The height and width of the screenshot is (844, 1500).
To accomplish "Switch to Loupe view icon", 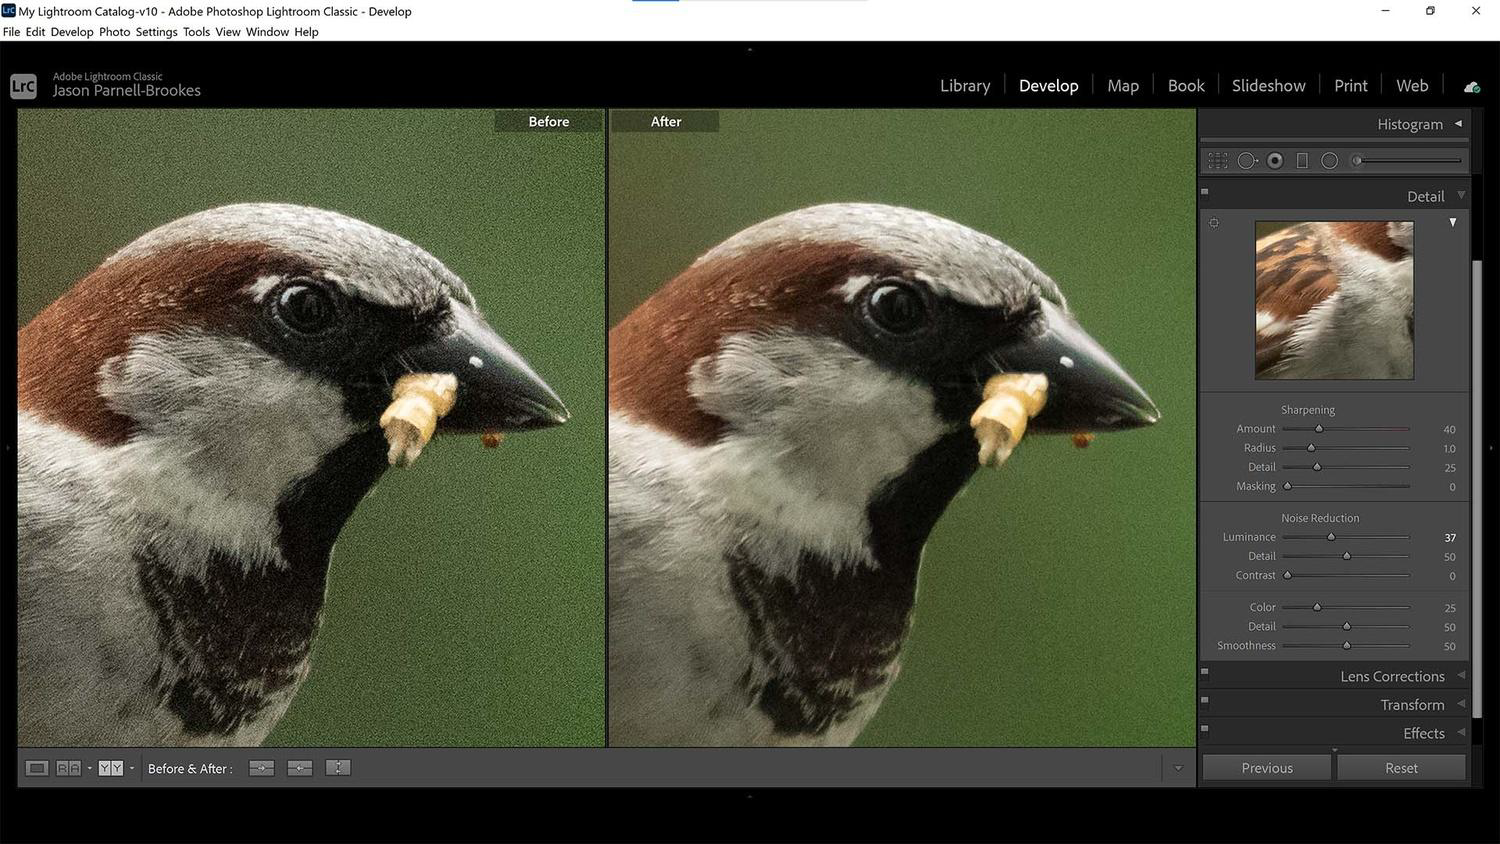I will pos(37,768).
